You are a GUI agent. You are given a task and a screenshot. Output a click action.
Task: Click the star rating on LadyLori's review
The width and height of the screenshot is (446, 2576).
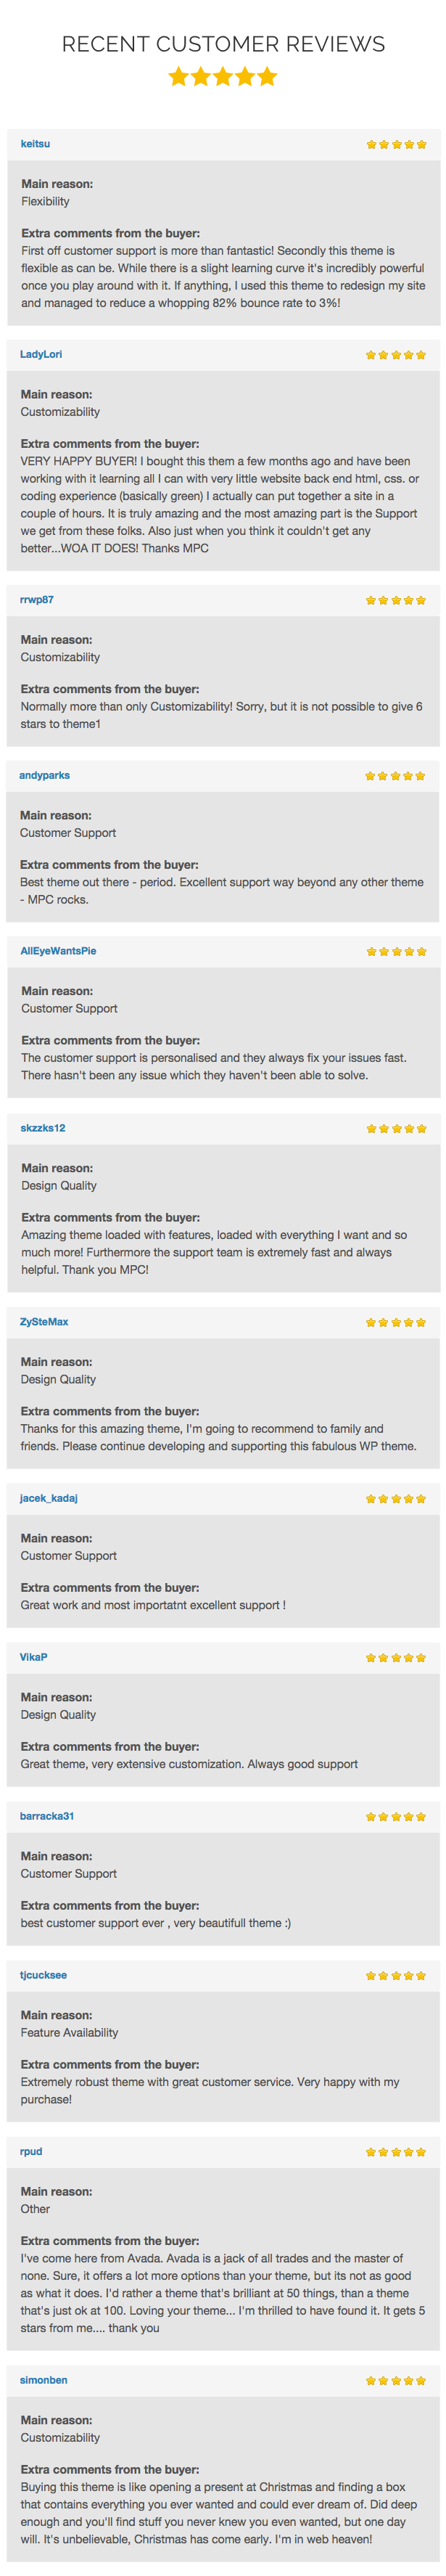(396, 355)
